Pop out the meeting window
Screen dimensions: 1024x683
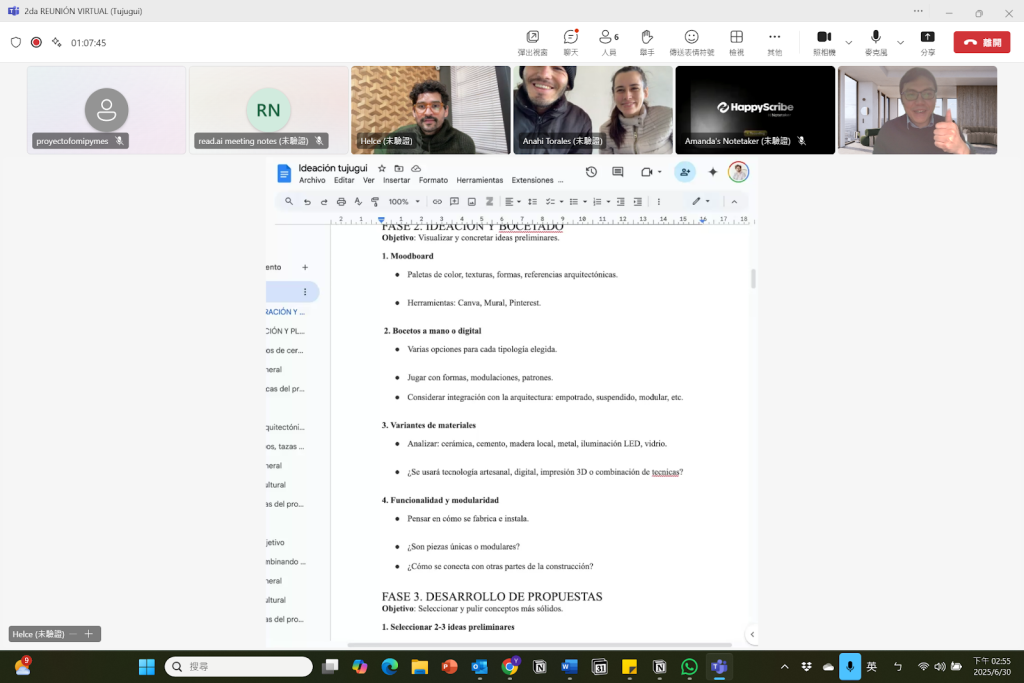(x=532, y=41)
